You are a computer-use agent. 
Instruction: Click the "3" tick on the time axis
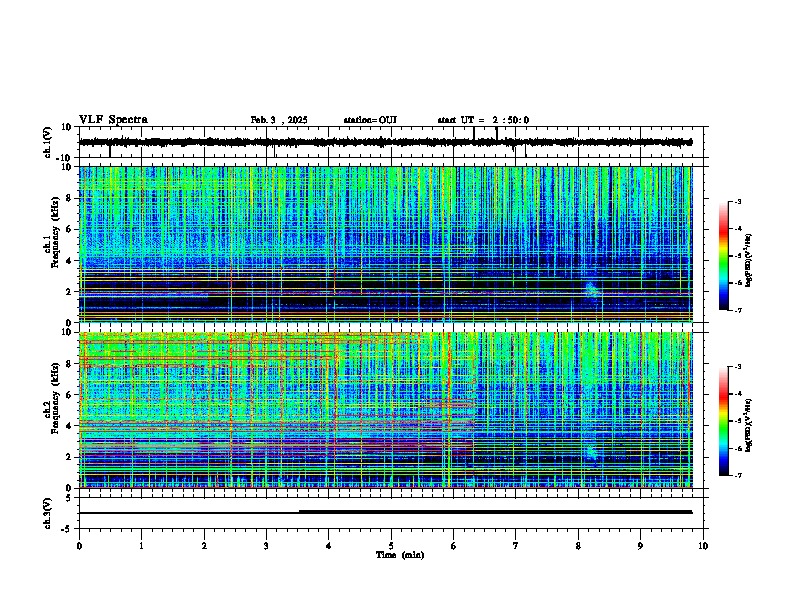(x=266, y=546)
